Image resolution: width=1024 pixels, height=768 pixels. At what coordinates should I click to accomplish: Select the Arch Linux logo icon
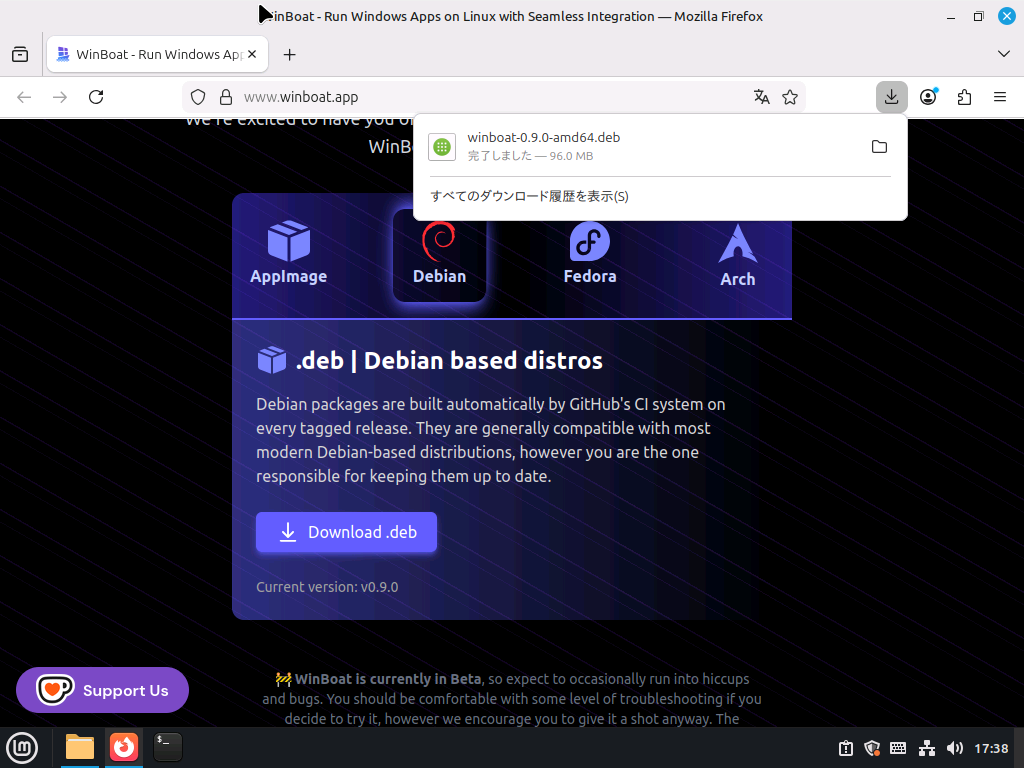pyautogui.click(x=737, y=242)
